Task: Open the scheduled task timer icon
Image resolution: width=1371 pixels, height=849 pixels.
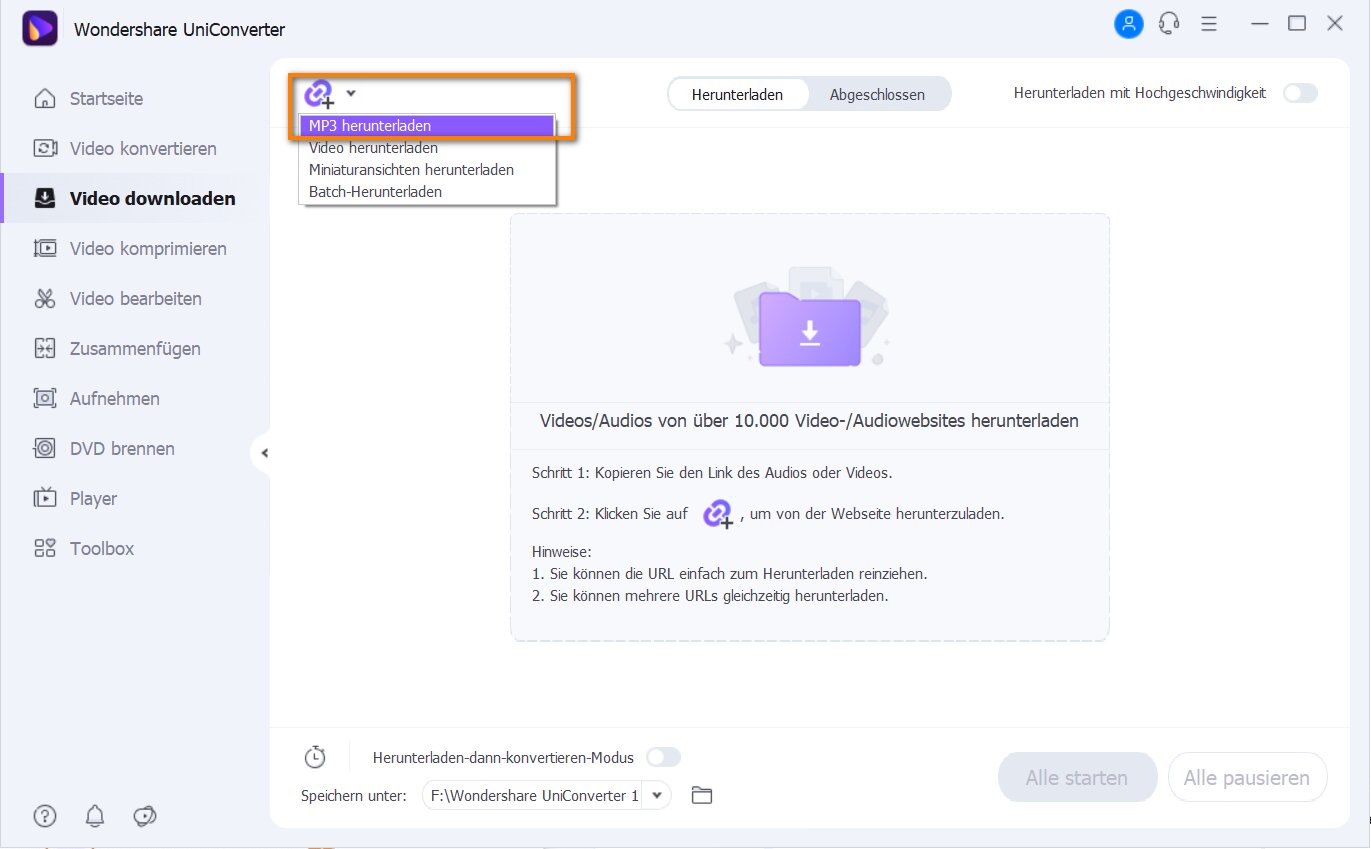Action: click(x=315, y=757)
